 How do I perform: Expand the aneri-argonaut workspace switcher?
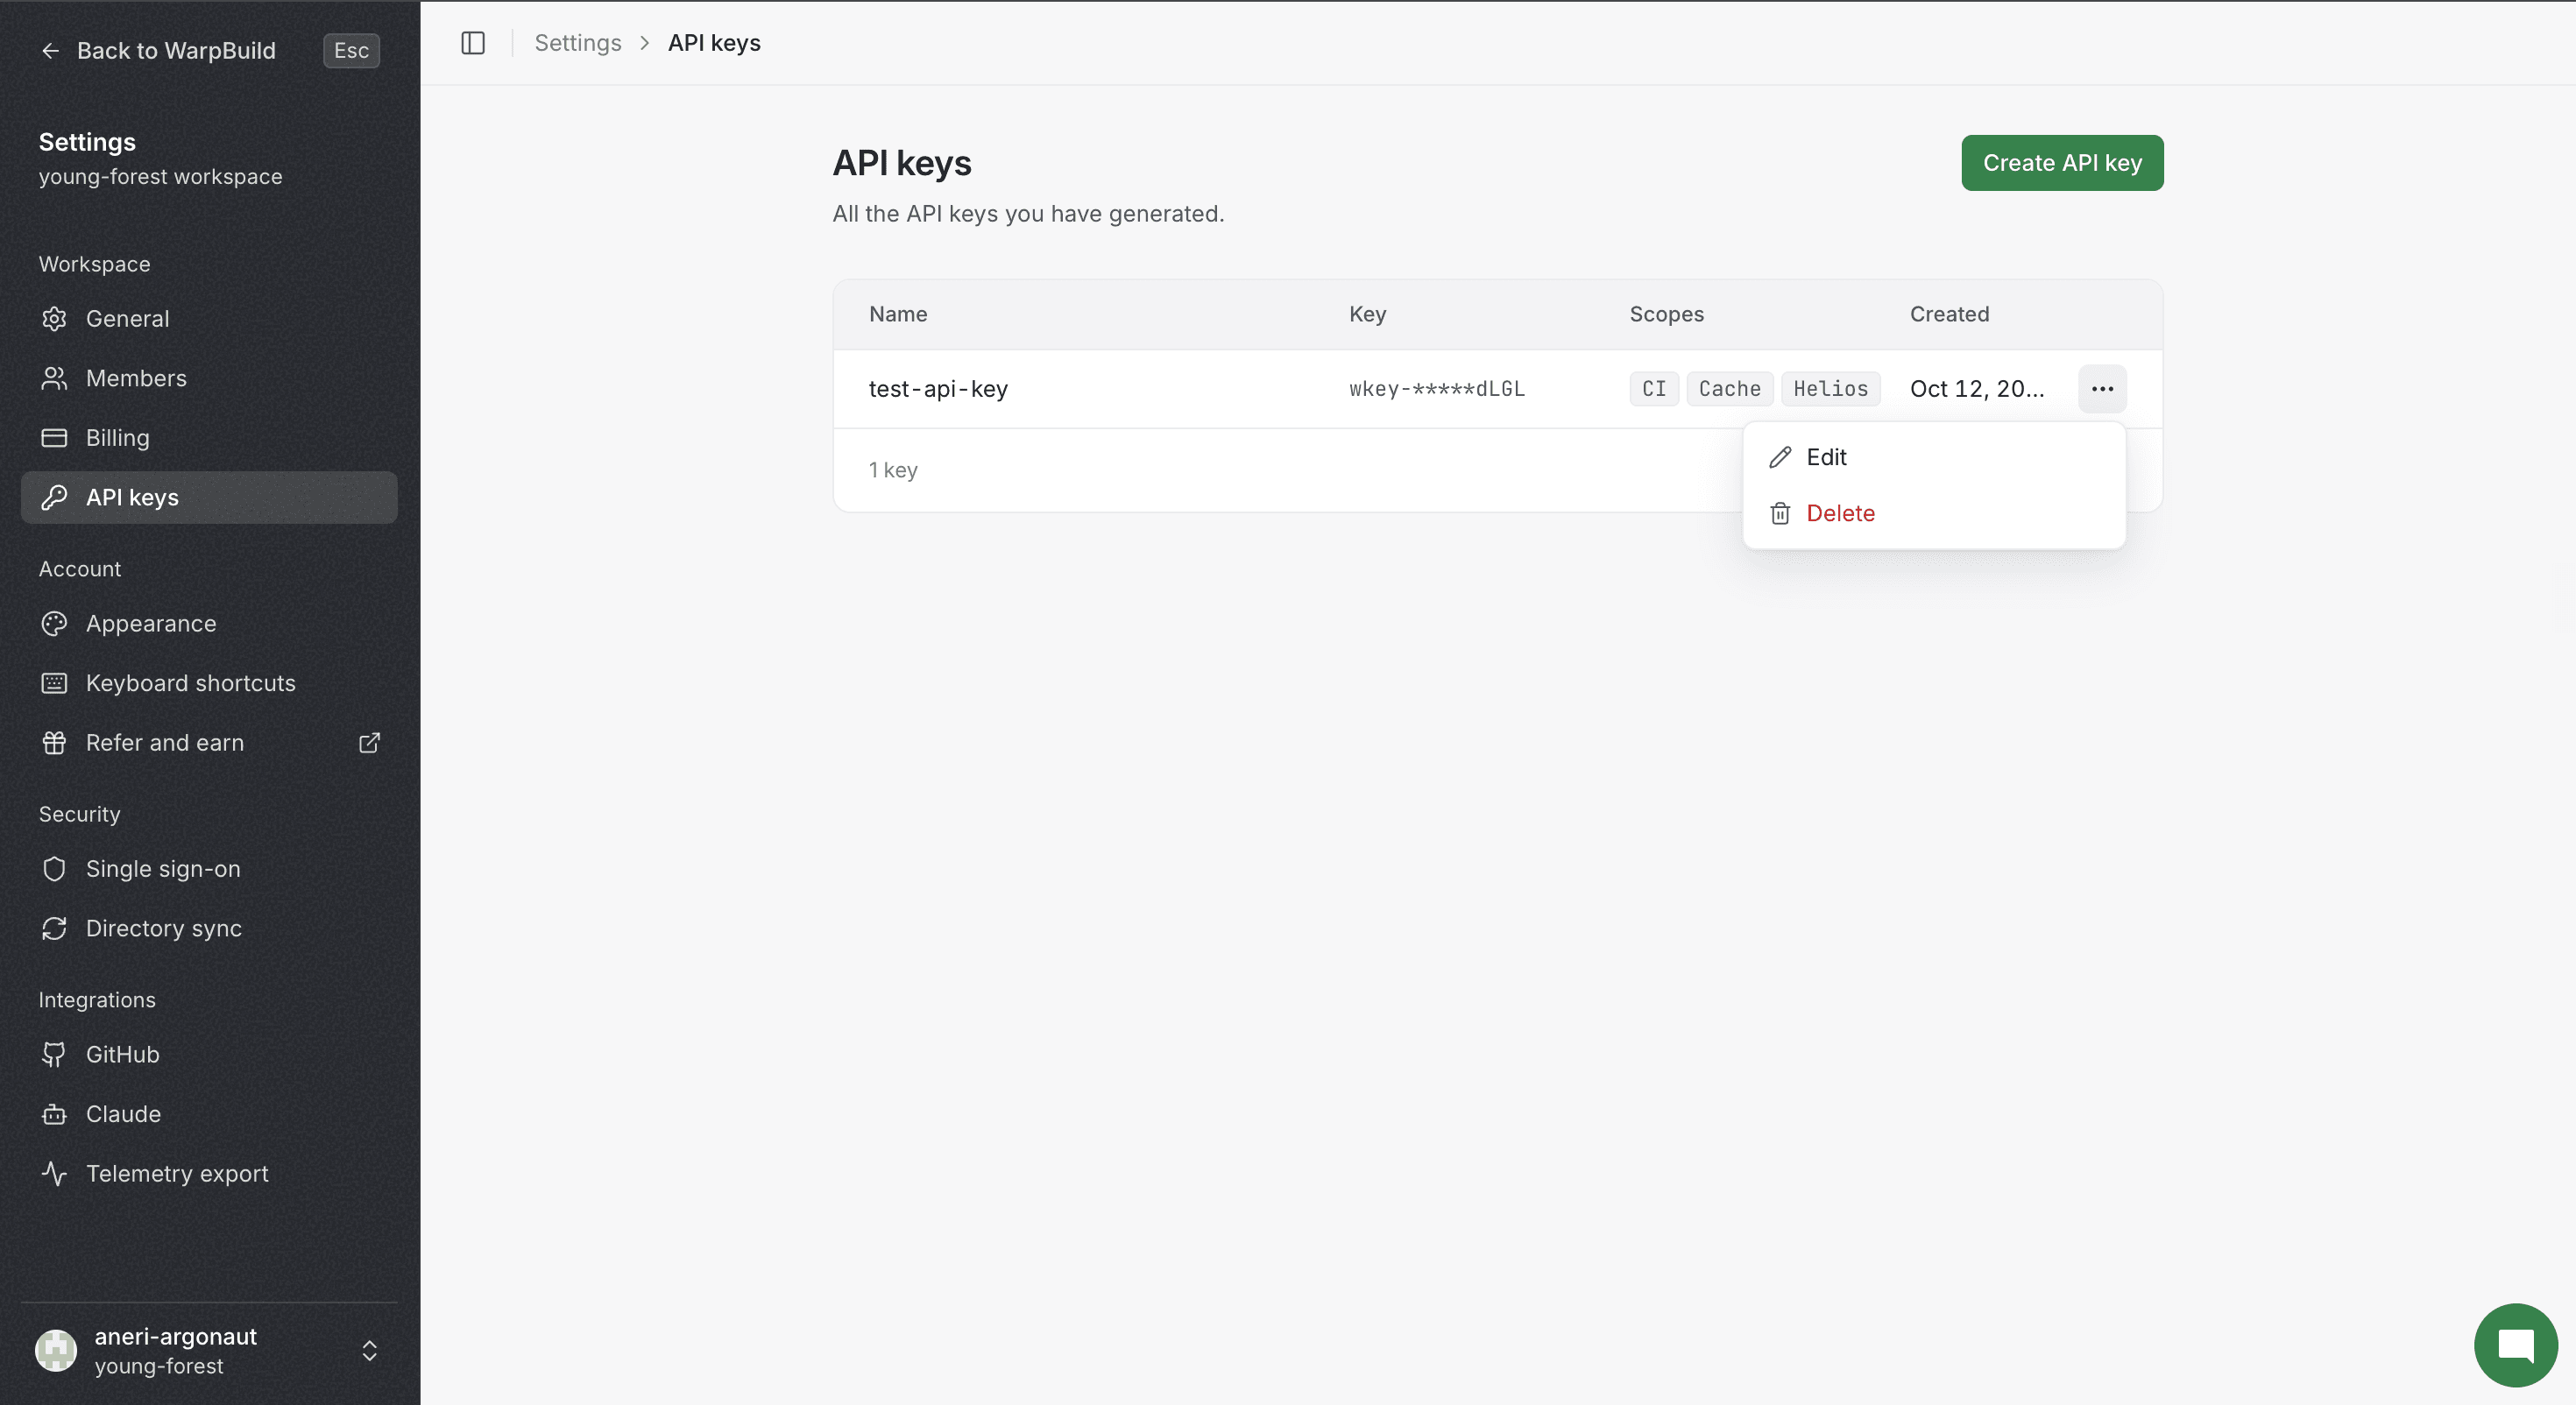point(369,1351)
